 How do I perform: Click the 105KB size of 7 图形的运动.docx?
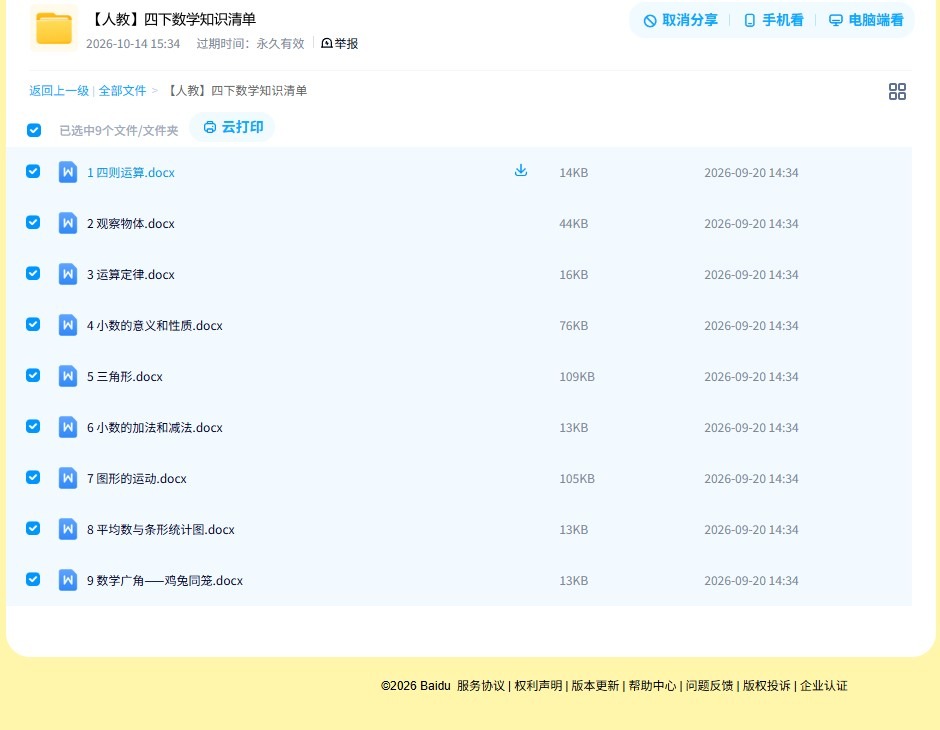[577, 478]
